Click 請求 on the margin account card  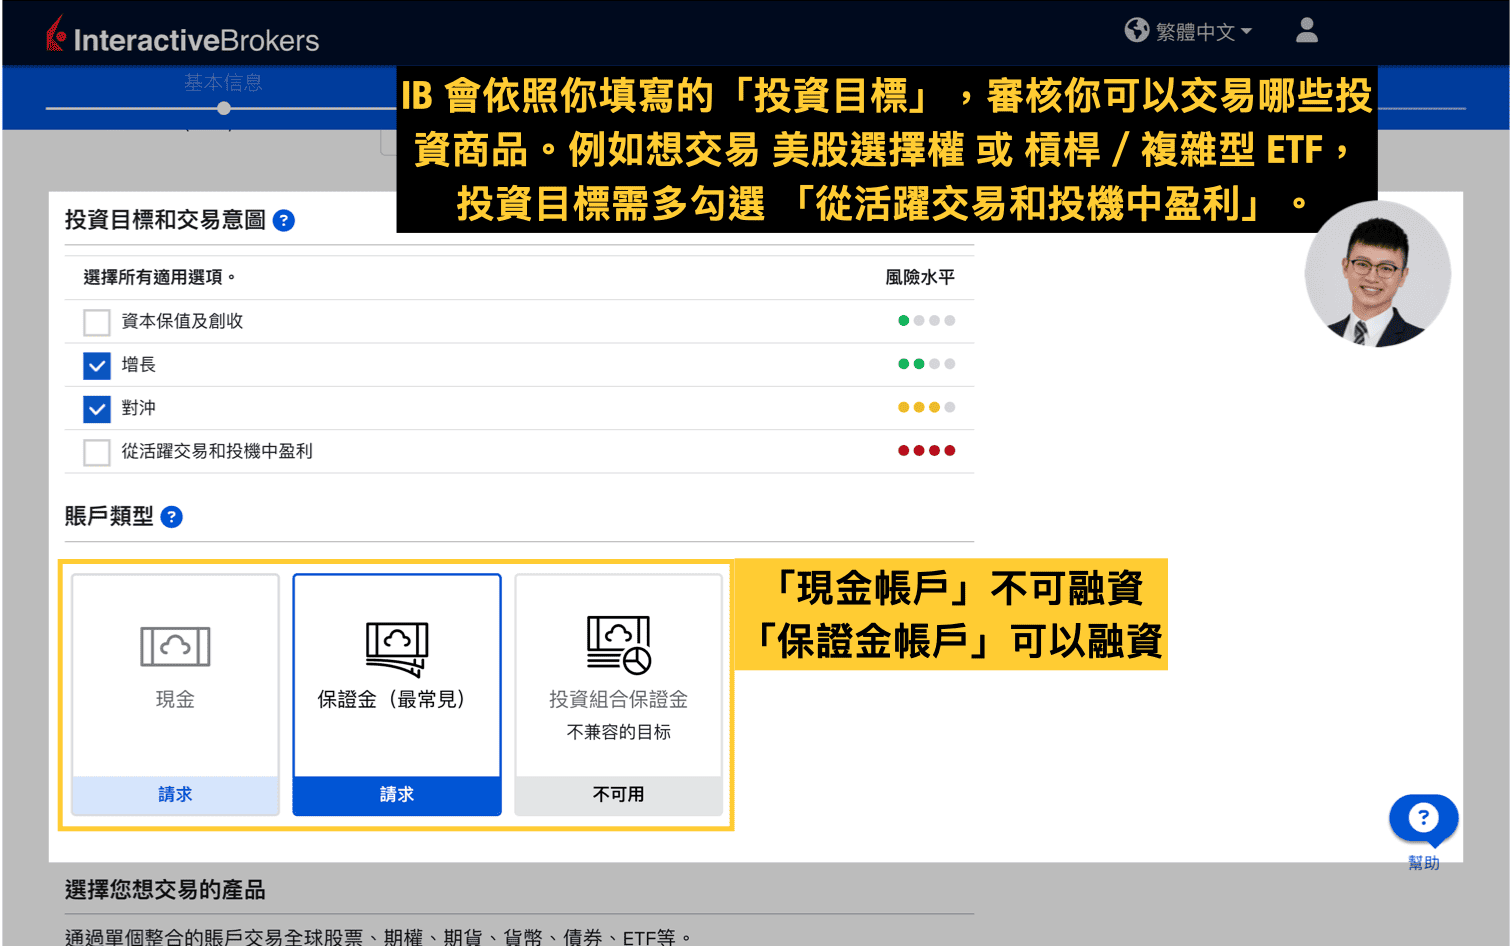pos(396,794)
